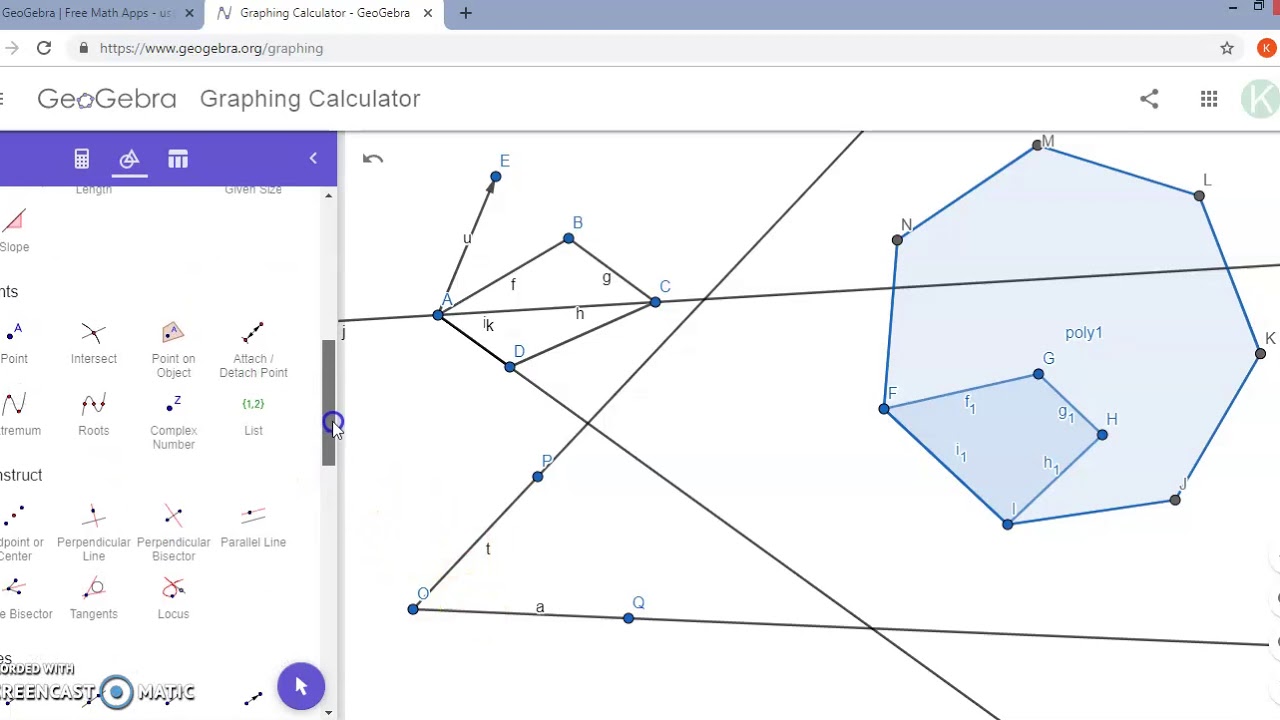1280x720 pixels.
Task: Select the Point tool
Action: point(14,342)
